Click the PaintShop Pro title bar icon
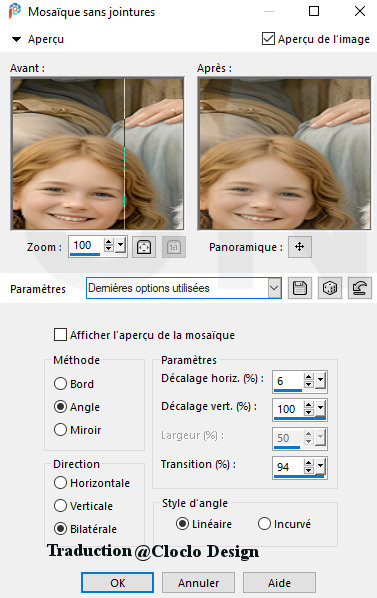 [15, 11]
